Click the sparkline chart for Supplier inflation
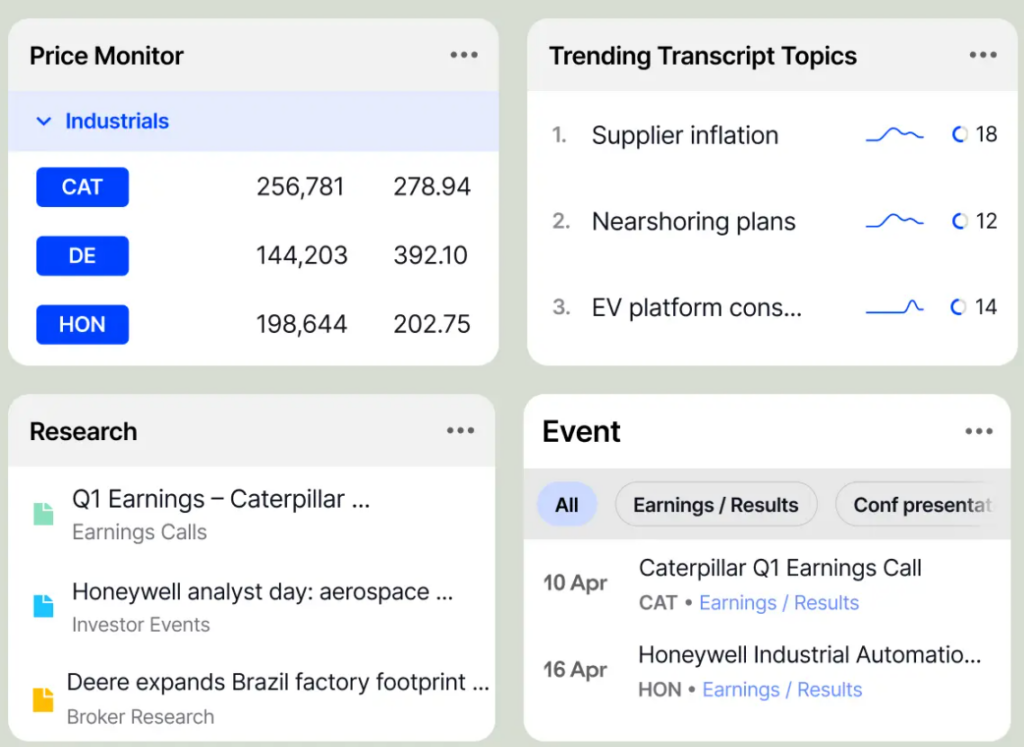Viewport: 1024px width, 747px height. point(895,135)
